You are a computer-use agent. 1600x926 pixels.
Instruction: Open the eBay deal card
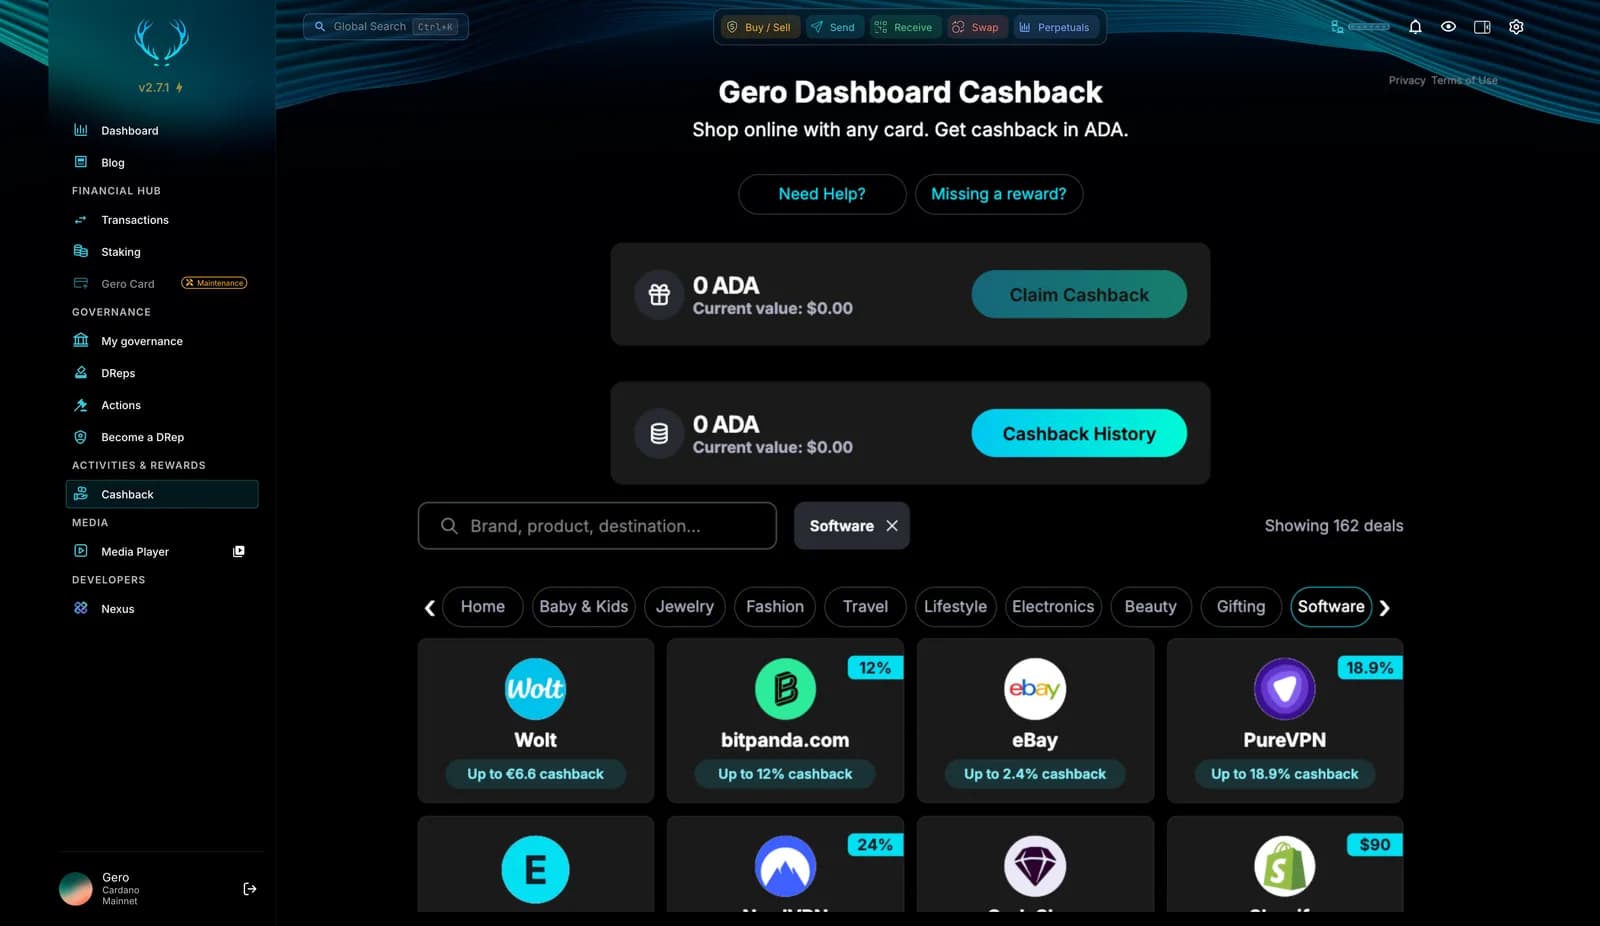click(1035, 721)
